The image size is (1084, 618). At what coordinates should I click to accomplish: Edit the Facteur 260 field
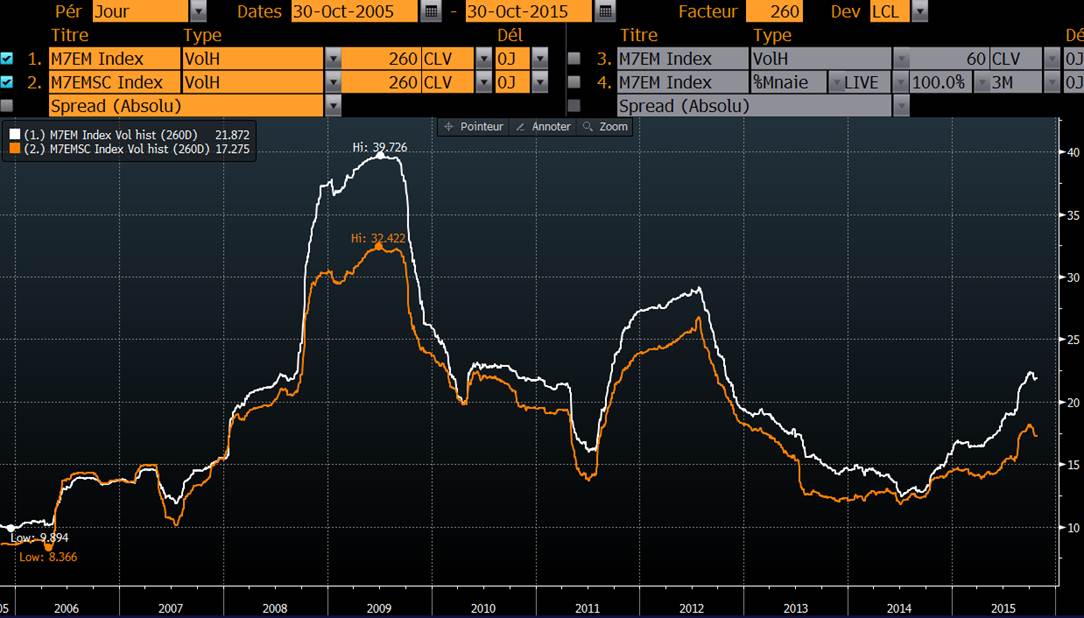774,11
